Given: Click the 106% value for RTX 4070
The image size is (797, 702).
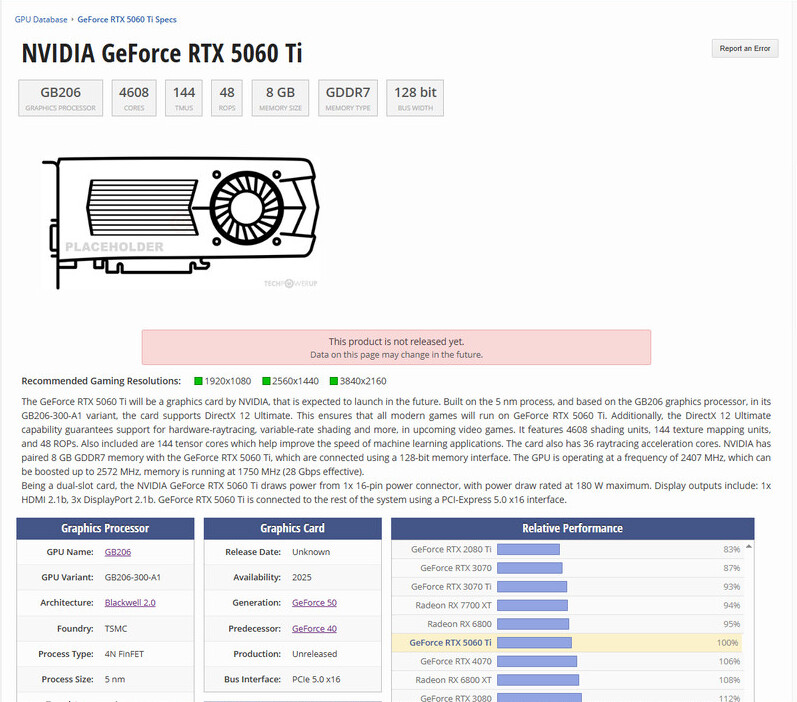Looking at the screenshot, I should tap(729, 661).
